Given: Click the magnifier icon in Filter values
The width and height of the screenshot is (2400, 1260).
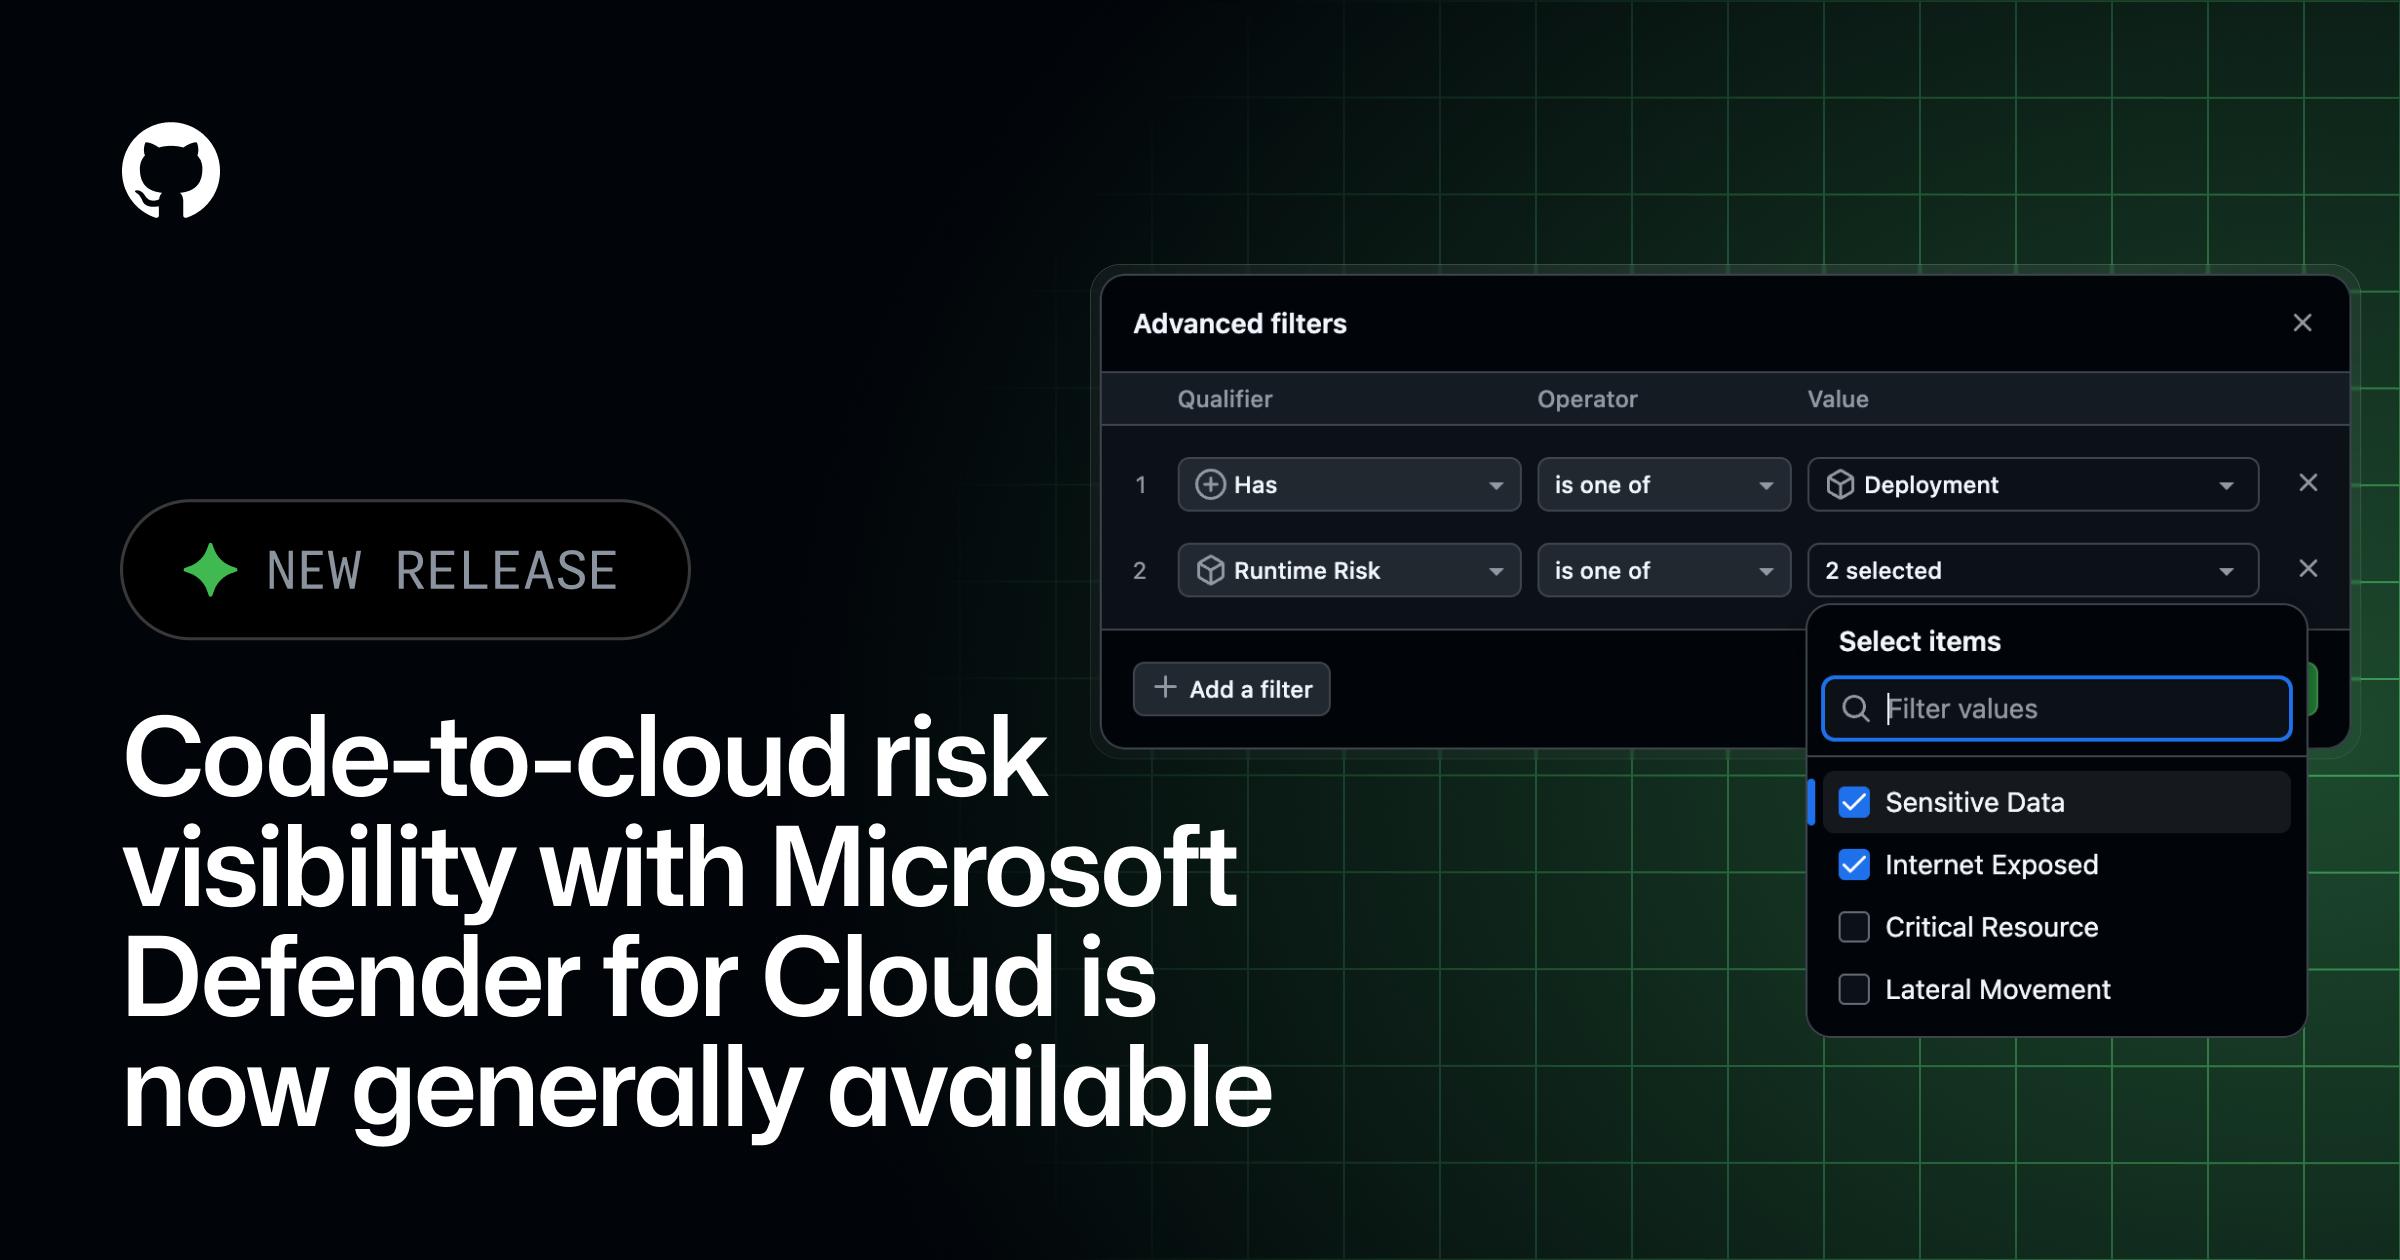Looking at the screenshot, I should tap(1855, 709).
